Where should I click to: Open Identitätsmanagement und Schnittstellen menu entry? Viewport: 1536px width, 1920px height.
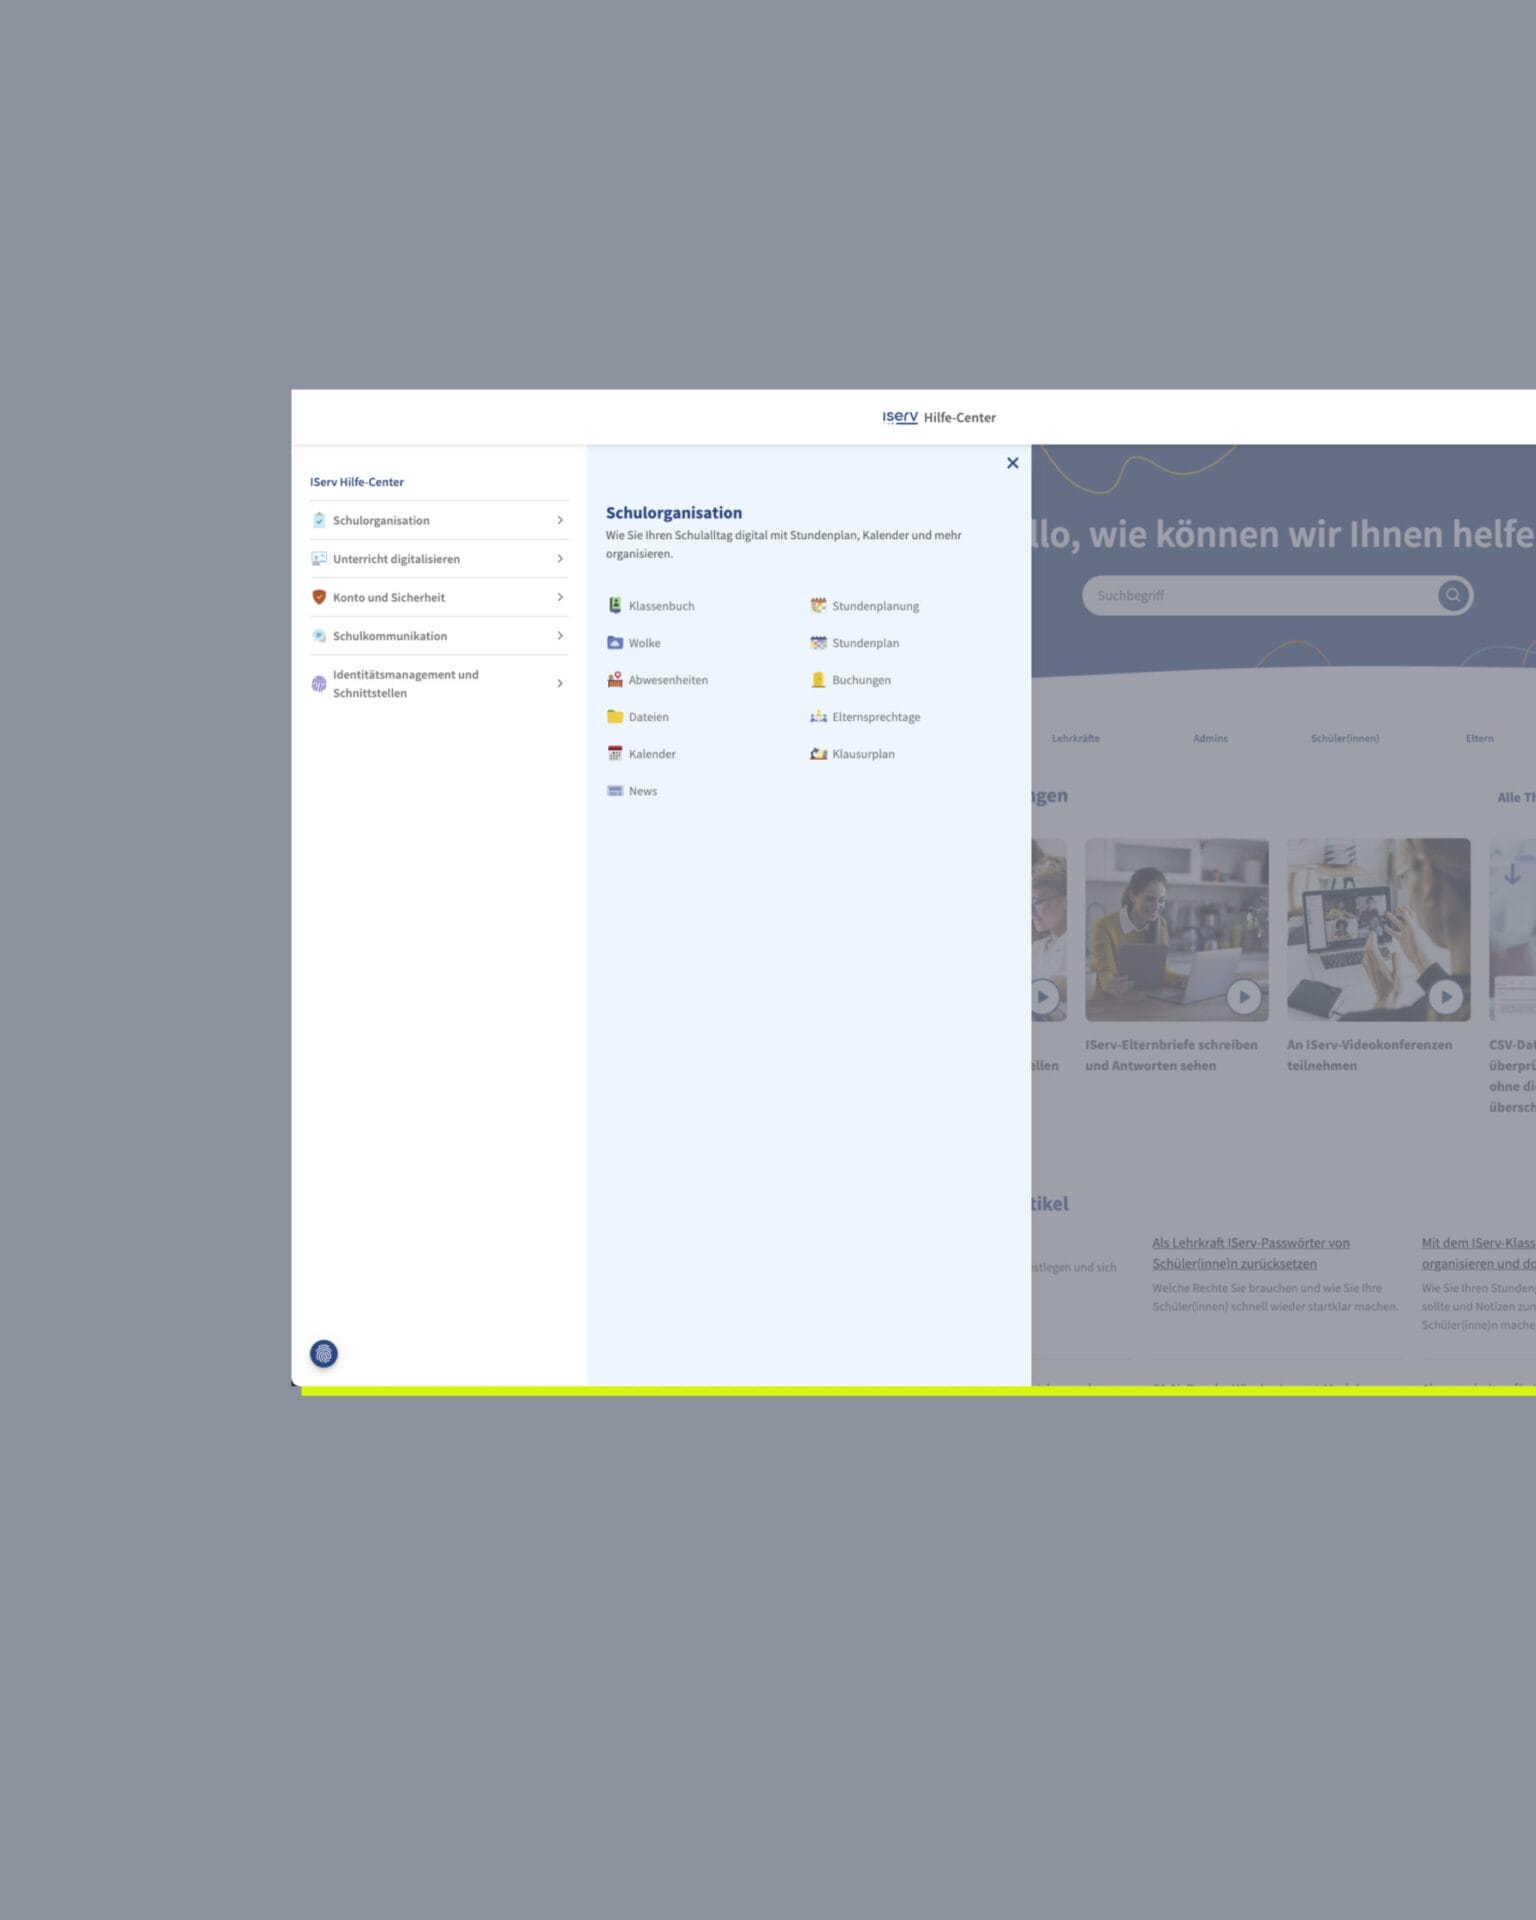click(405, 683)
